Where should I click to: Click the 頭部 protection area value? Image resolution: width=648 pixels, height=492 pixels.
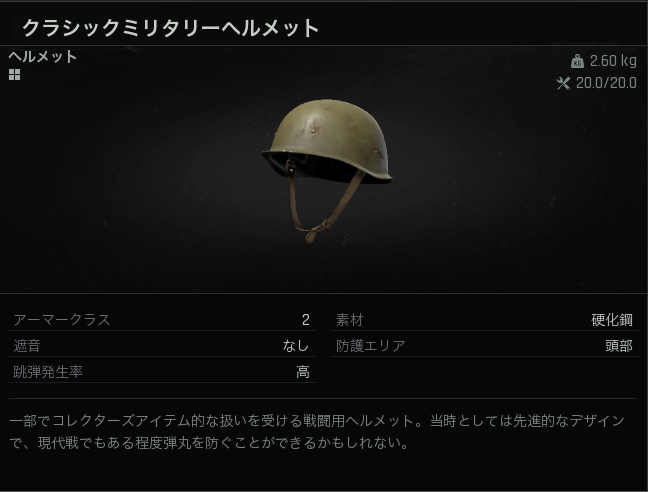point(619,346)
